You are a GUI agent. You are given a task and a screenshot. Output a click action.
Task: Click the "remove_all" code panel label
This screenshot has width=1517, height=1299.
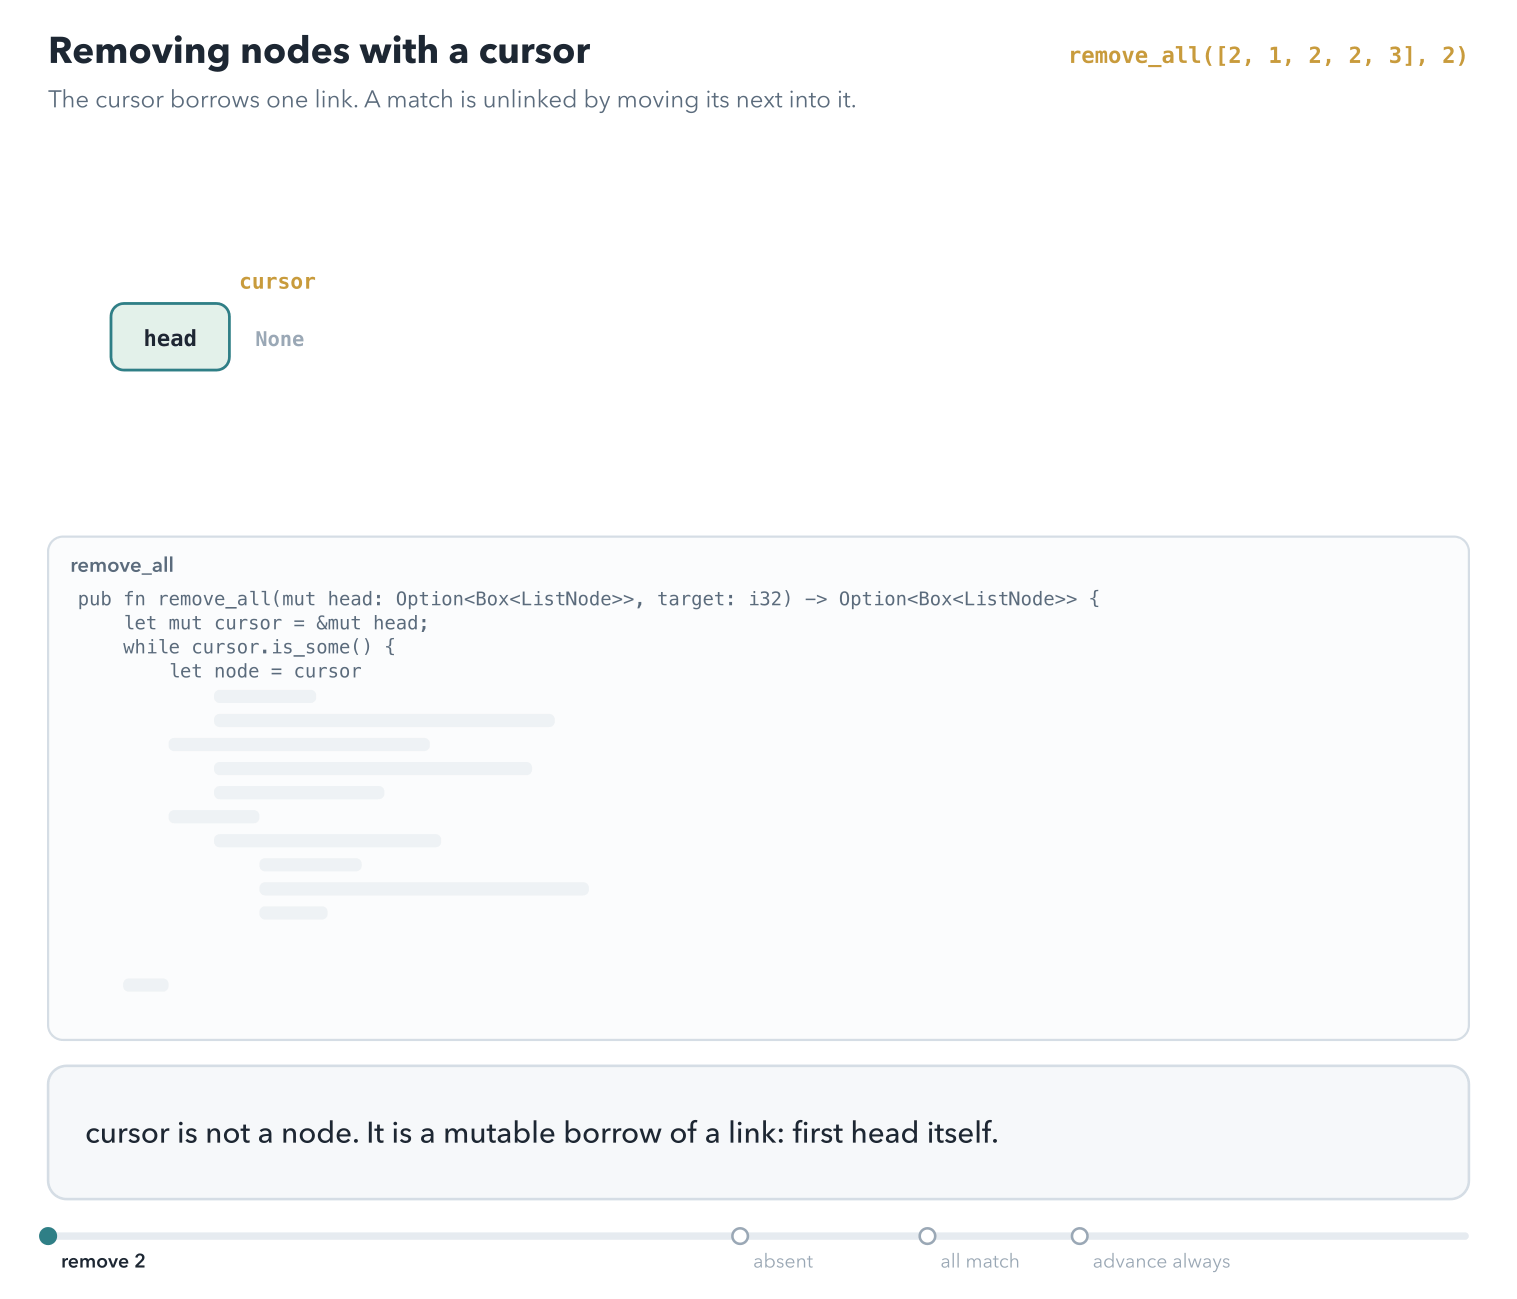coord(122,566)
